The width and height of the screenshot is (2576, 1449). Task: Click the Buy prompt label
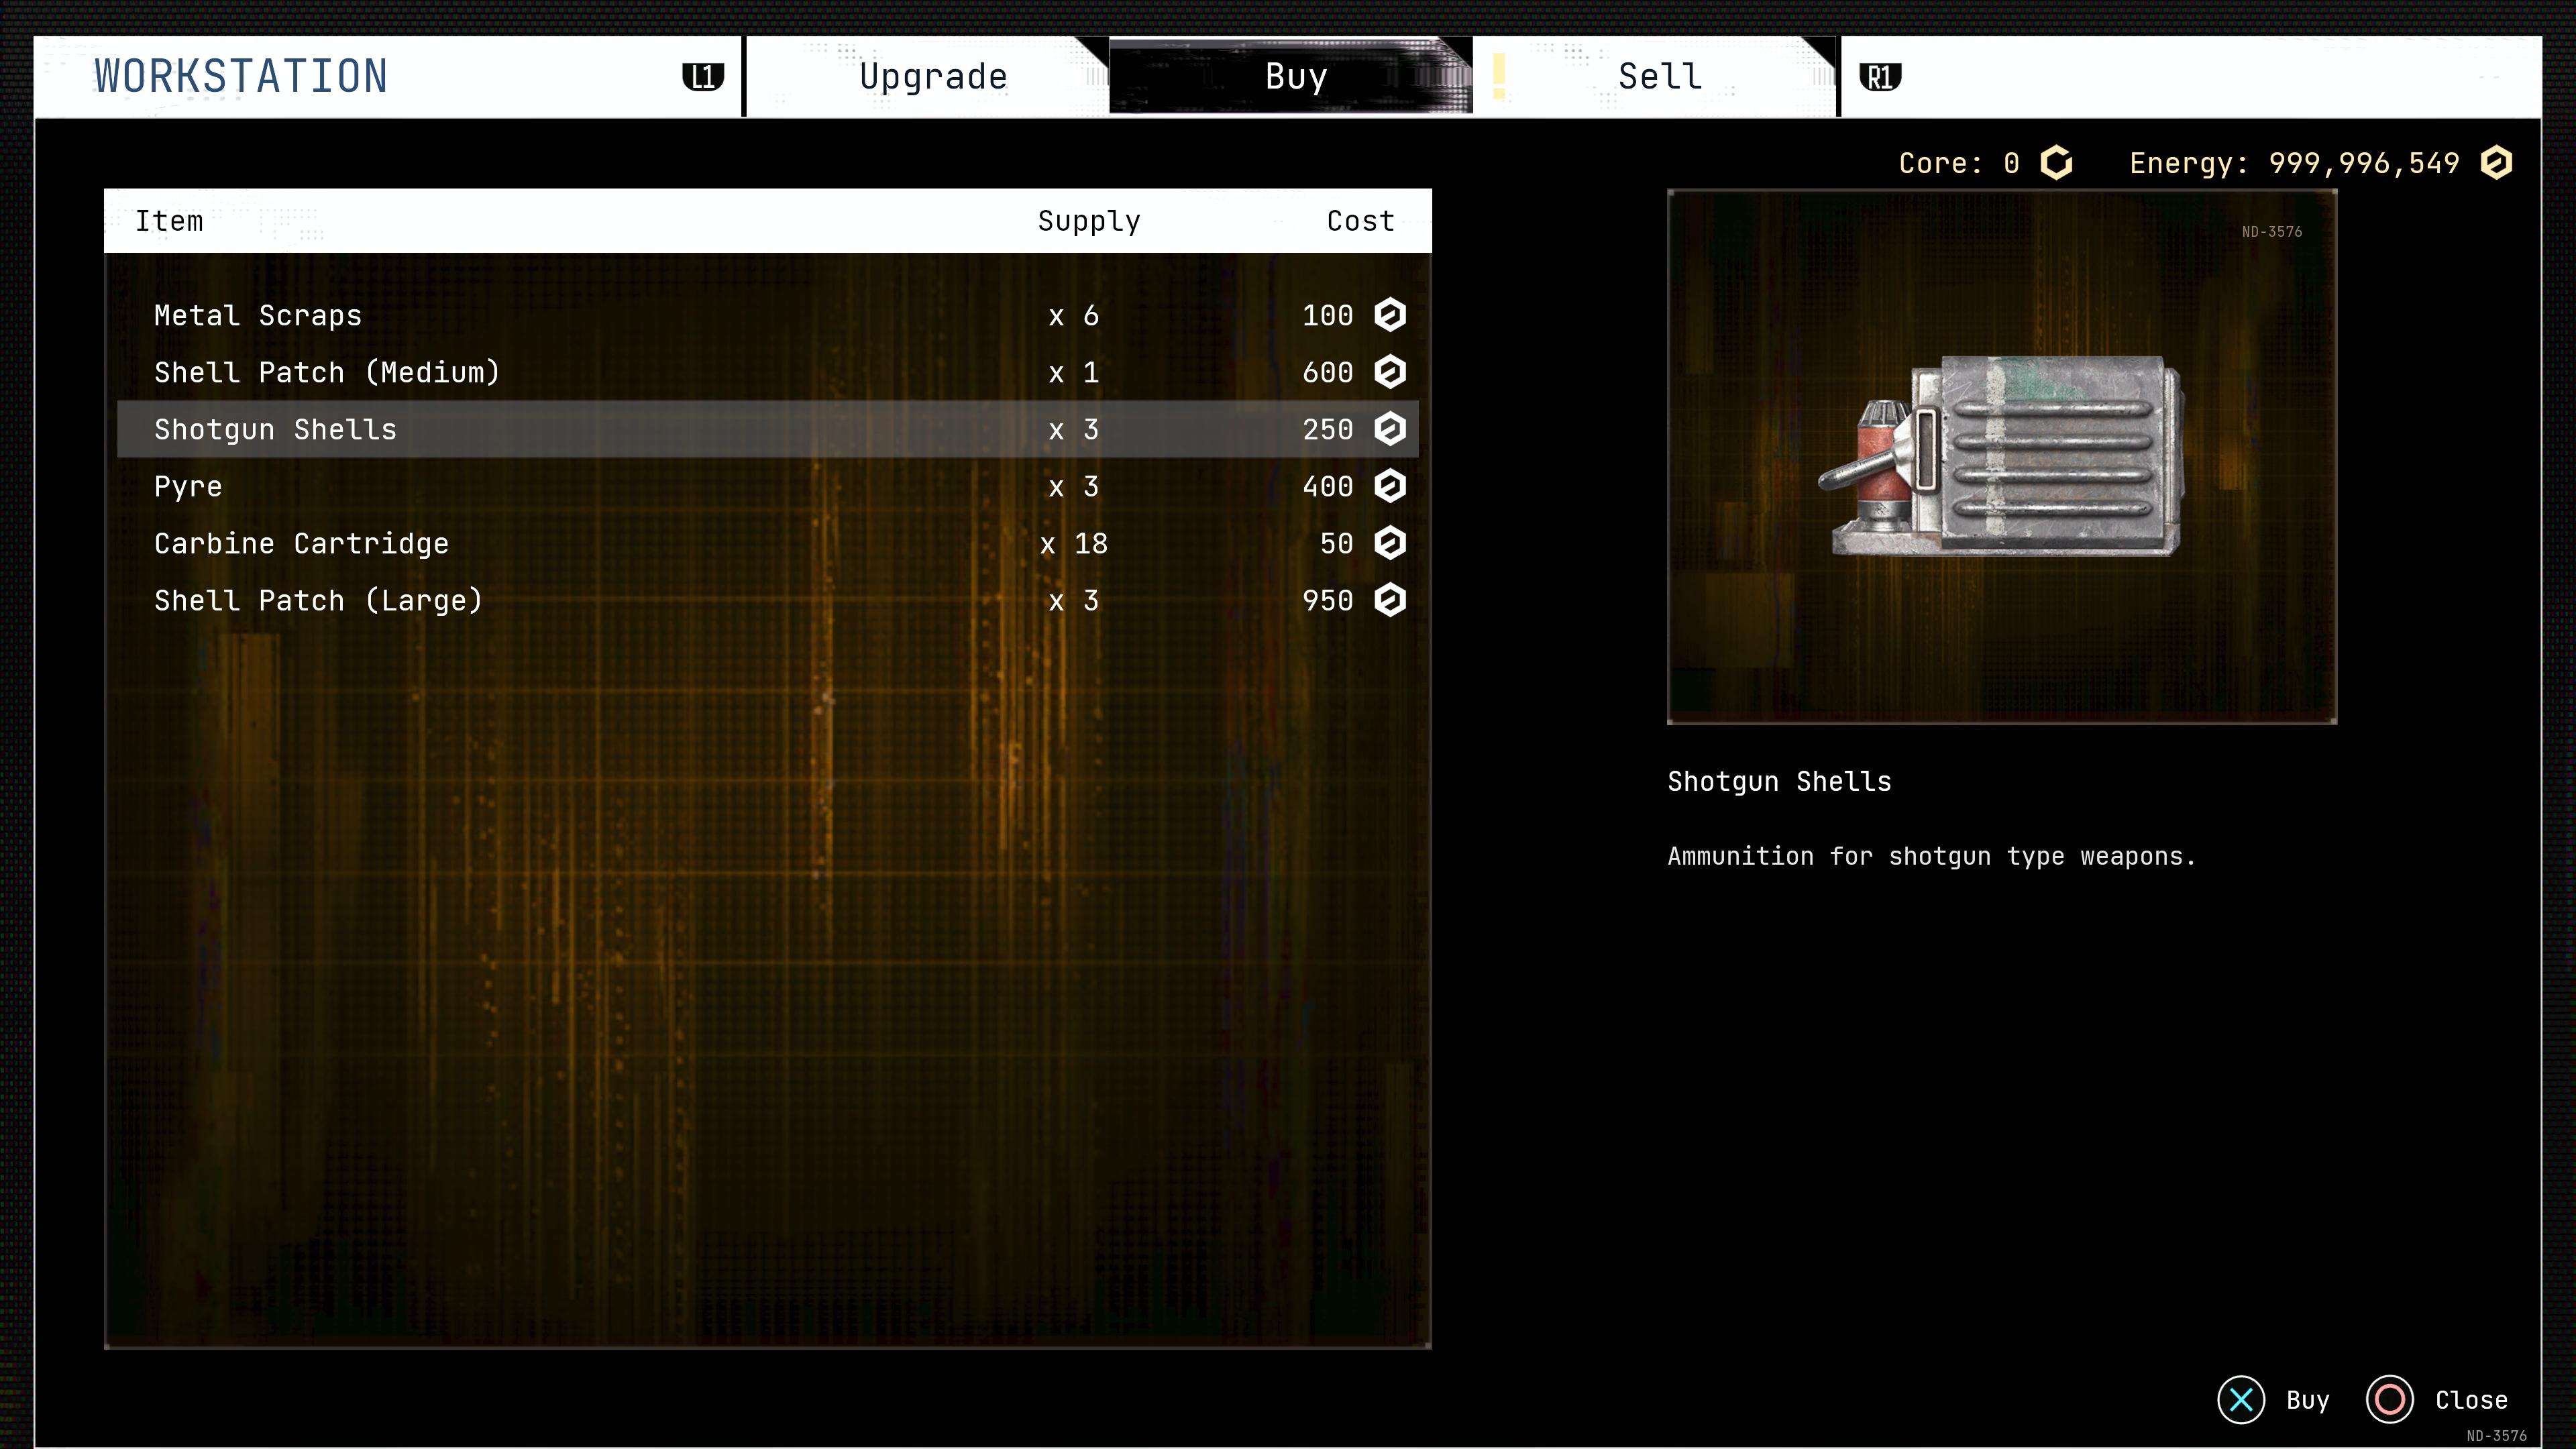click(2306, 1400)
